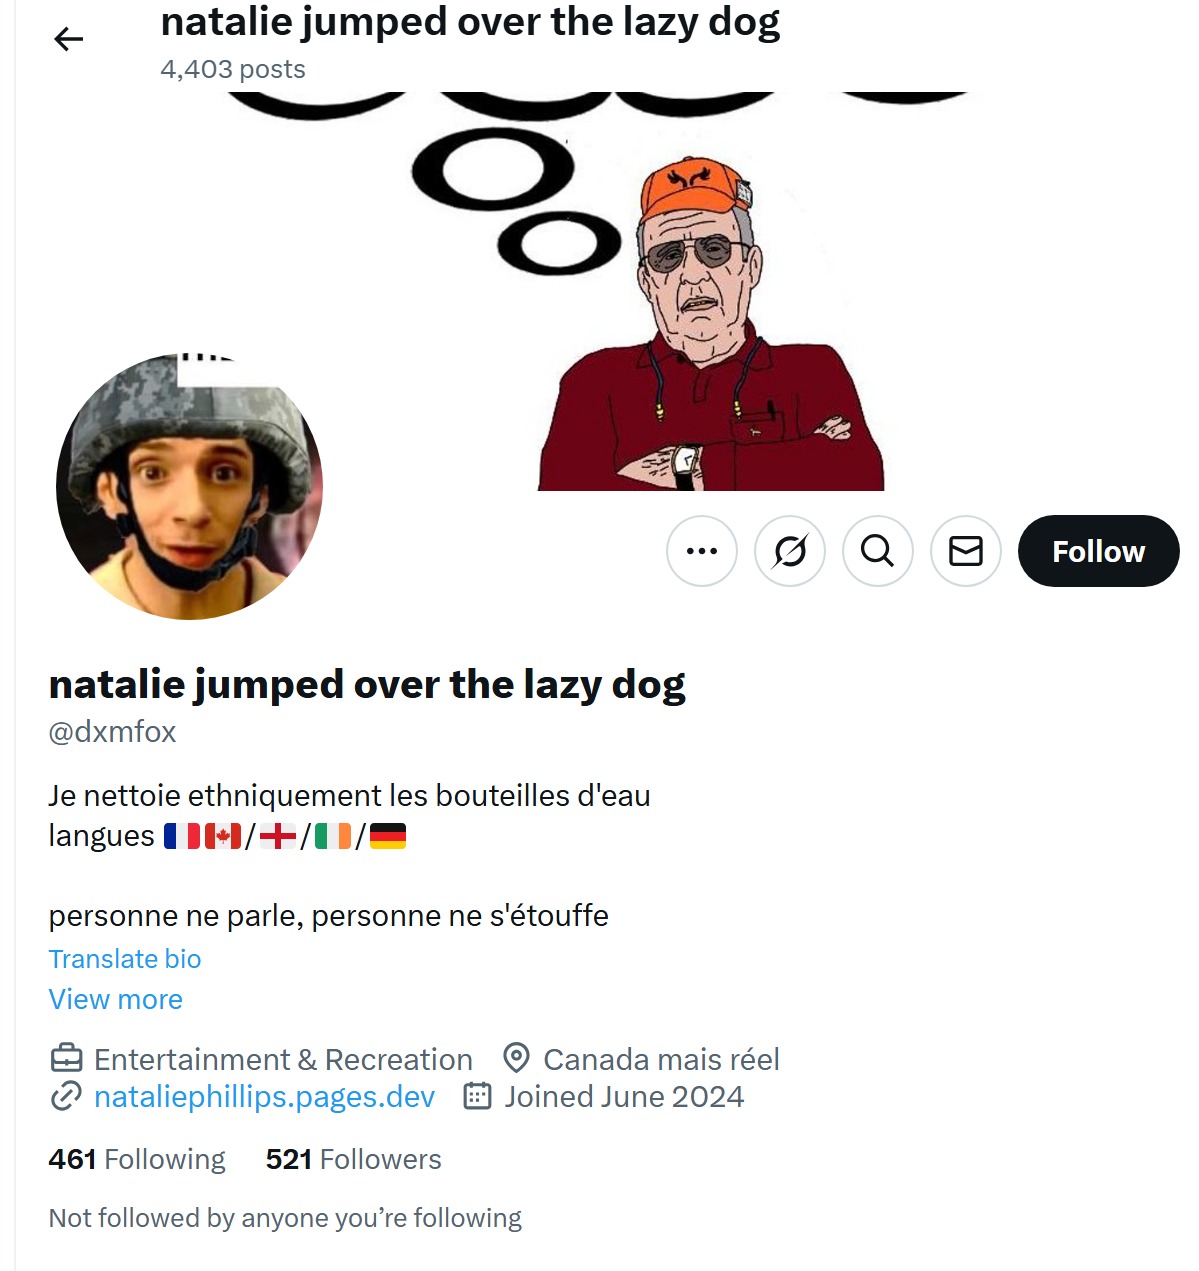Open the 521 Followers list
The height and width of the screenshot is (1271, 1199).
(353, 1159)
